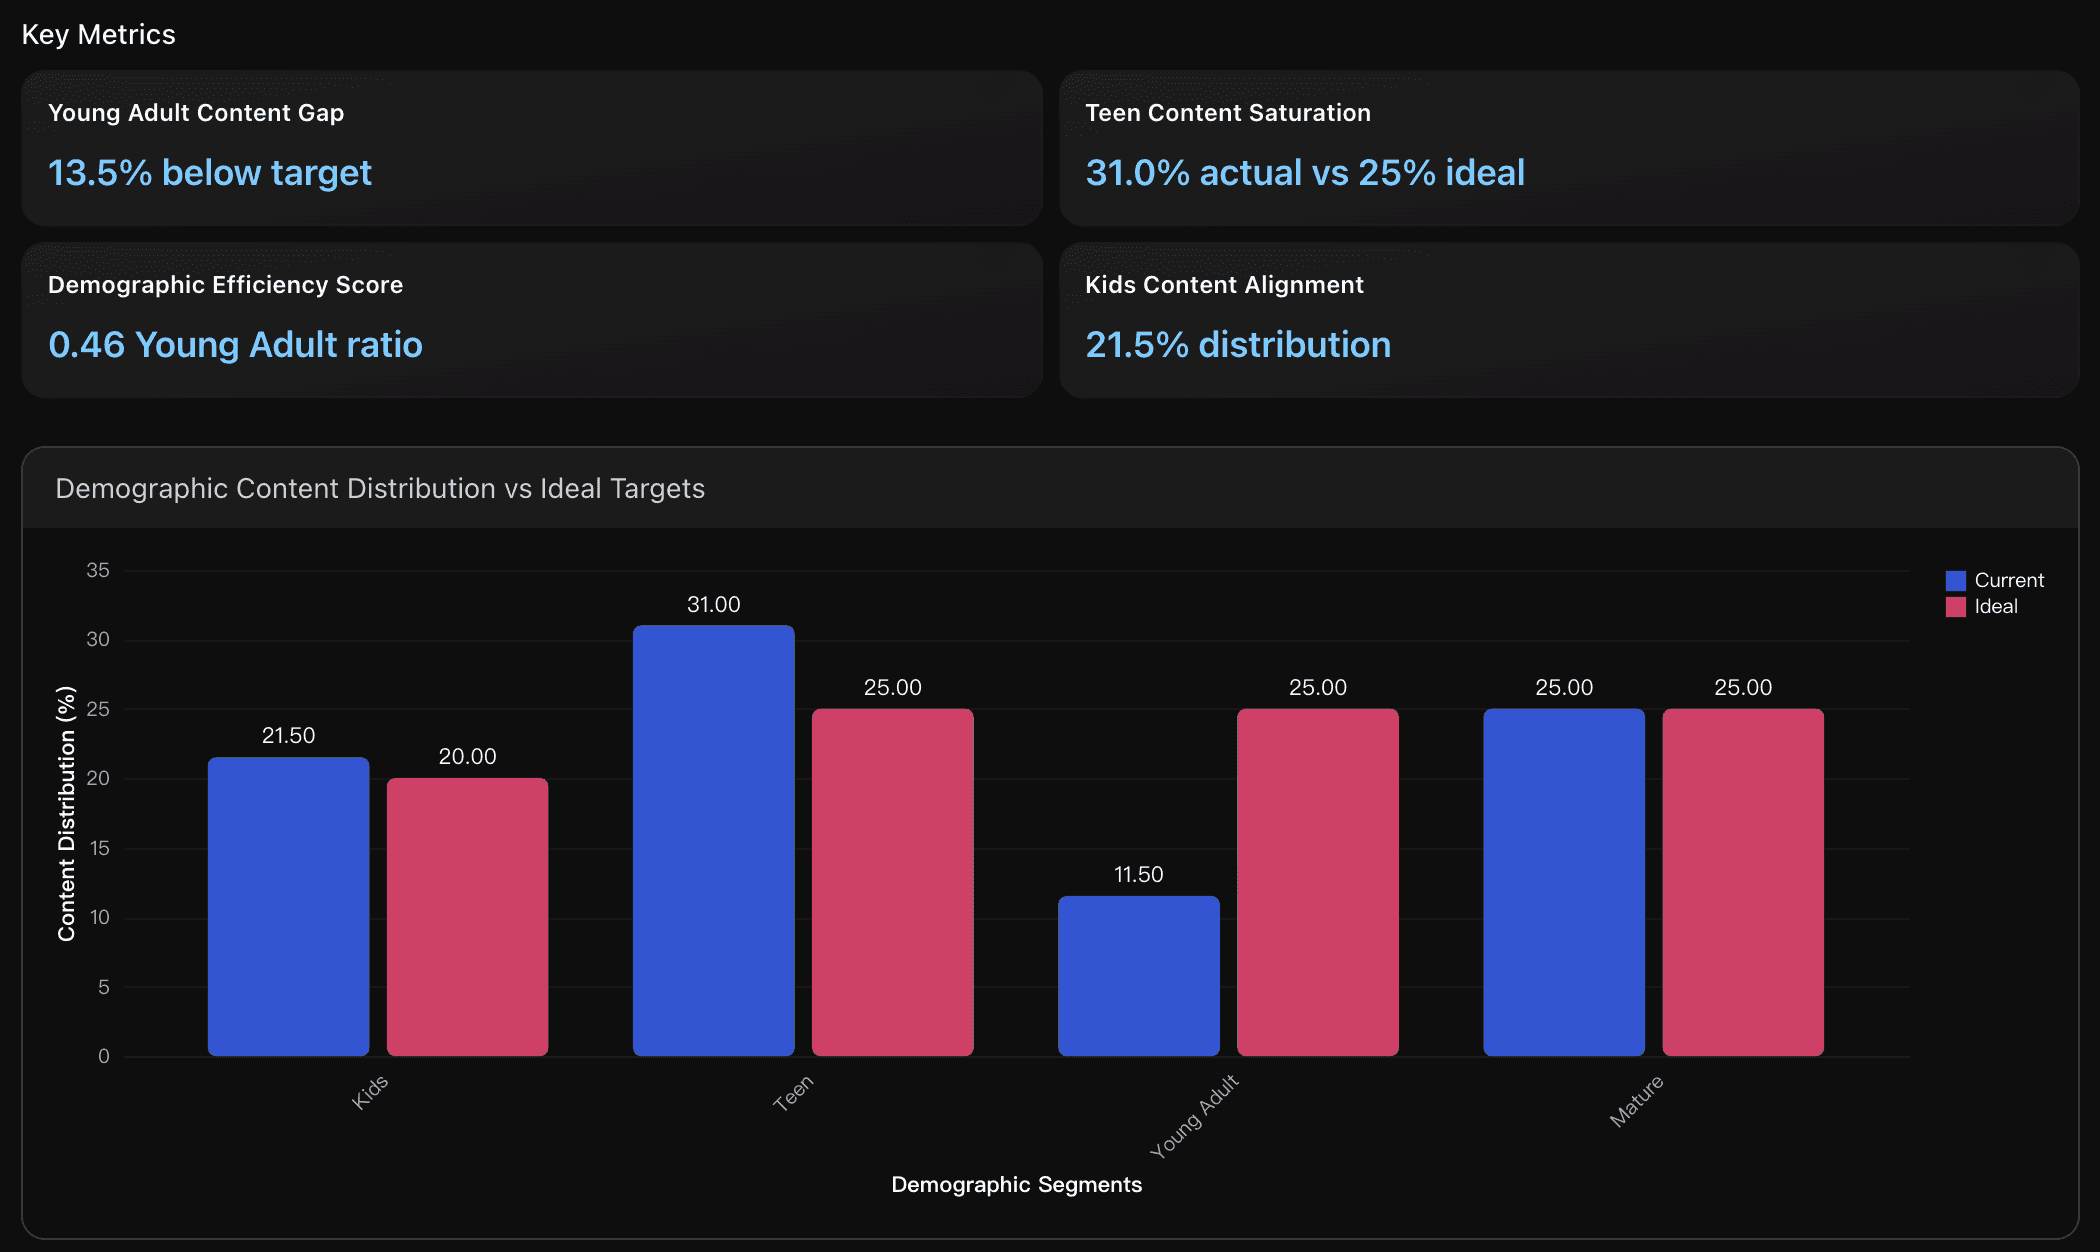Image resolution: width=2100 pixels, height=1252 pixels.
Task: Click the Ideal legend color swatch
Action: [1954, 606]
